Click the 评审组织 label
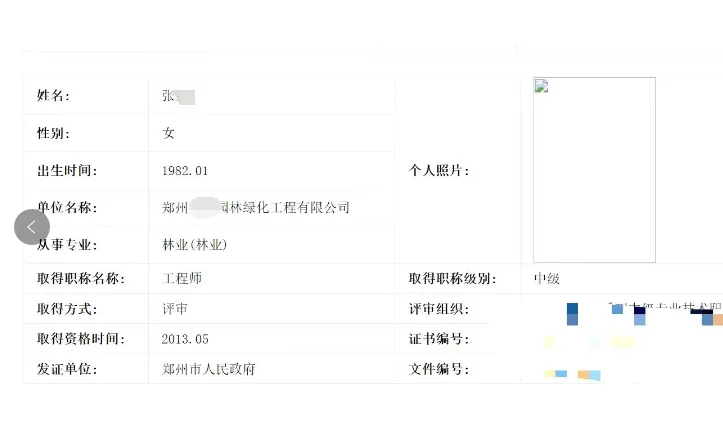Viewport: 723px width, 426px height. point(439,309)
